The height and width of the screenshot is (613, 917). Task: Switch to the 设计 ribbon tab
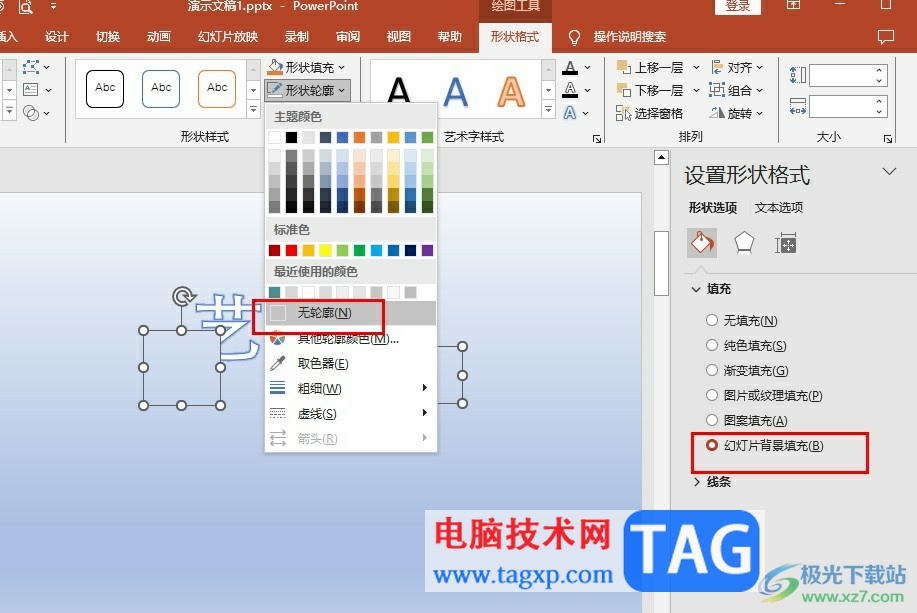(57, 37)
